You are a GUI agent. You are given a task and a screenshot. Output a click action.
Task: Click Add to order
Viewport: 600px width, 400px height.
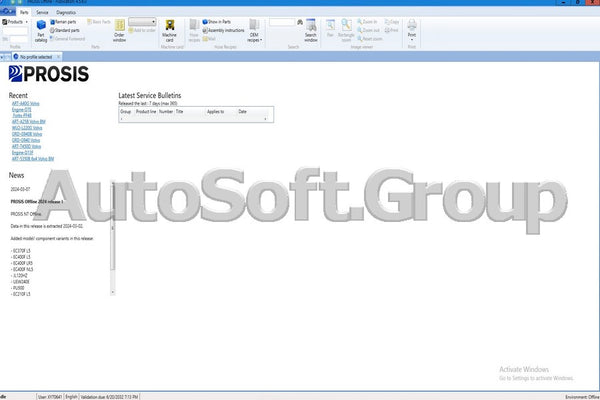142,30
